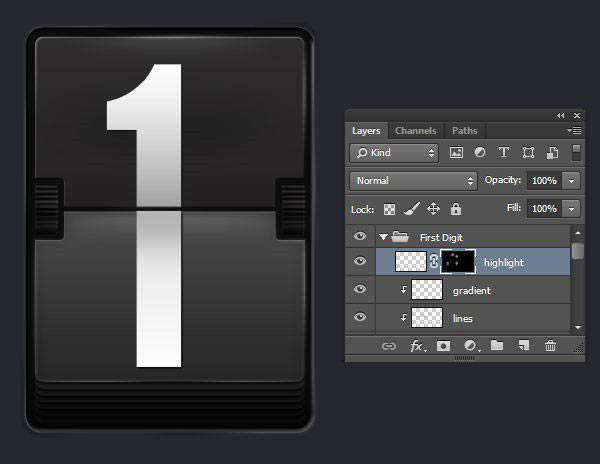
Task: Click the lock transparent pixels icon
Action: point(390,209)
